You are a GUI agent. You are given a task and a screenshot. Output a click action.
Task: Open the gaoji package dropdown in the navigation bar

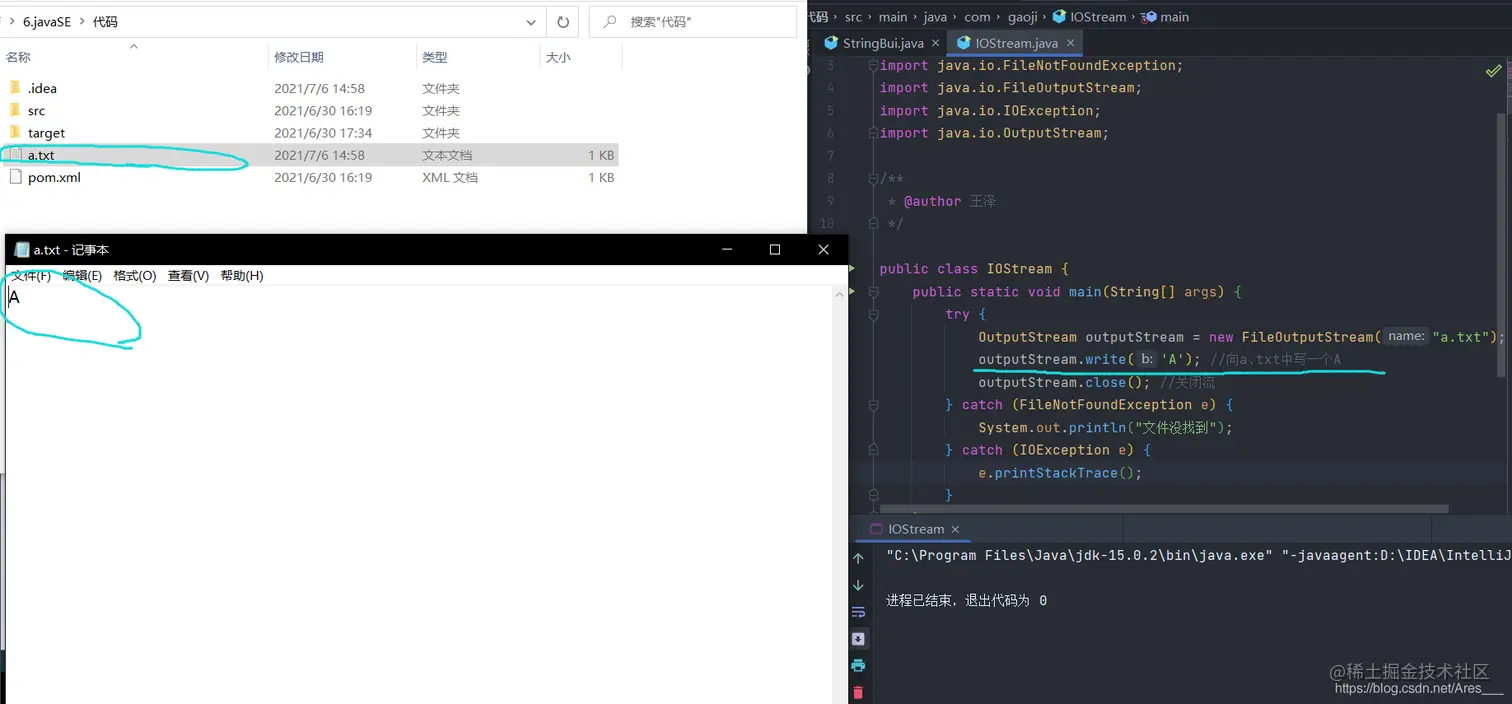pos(1023,17)
